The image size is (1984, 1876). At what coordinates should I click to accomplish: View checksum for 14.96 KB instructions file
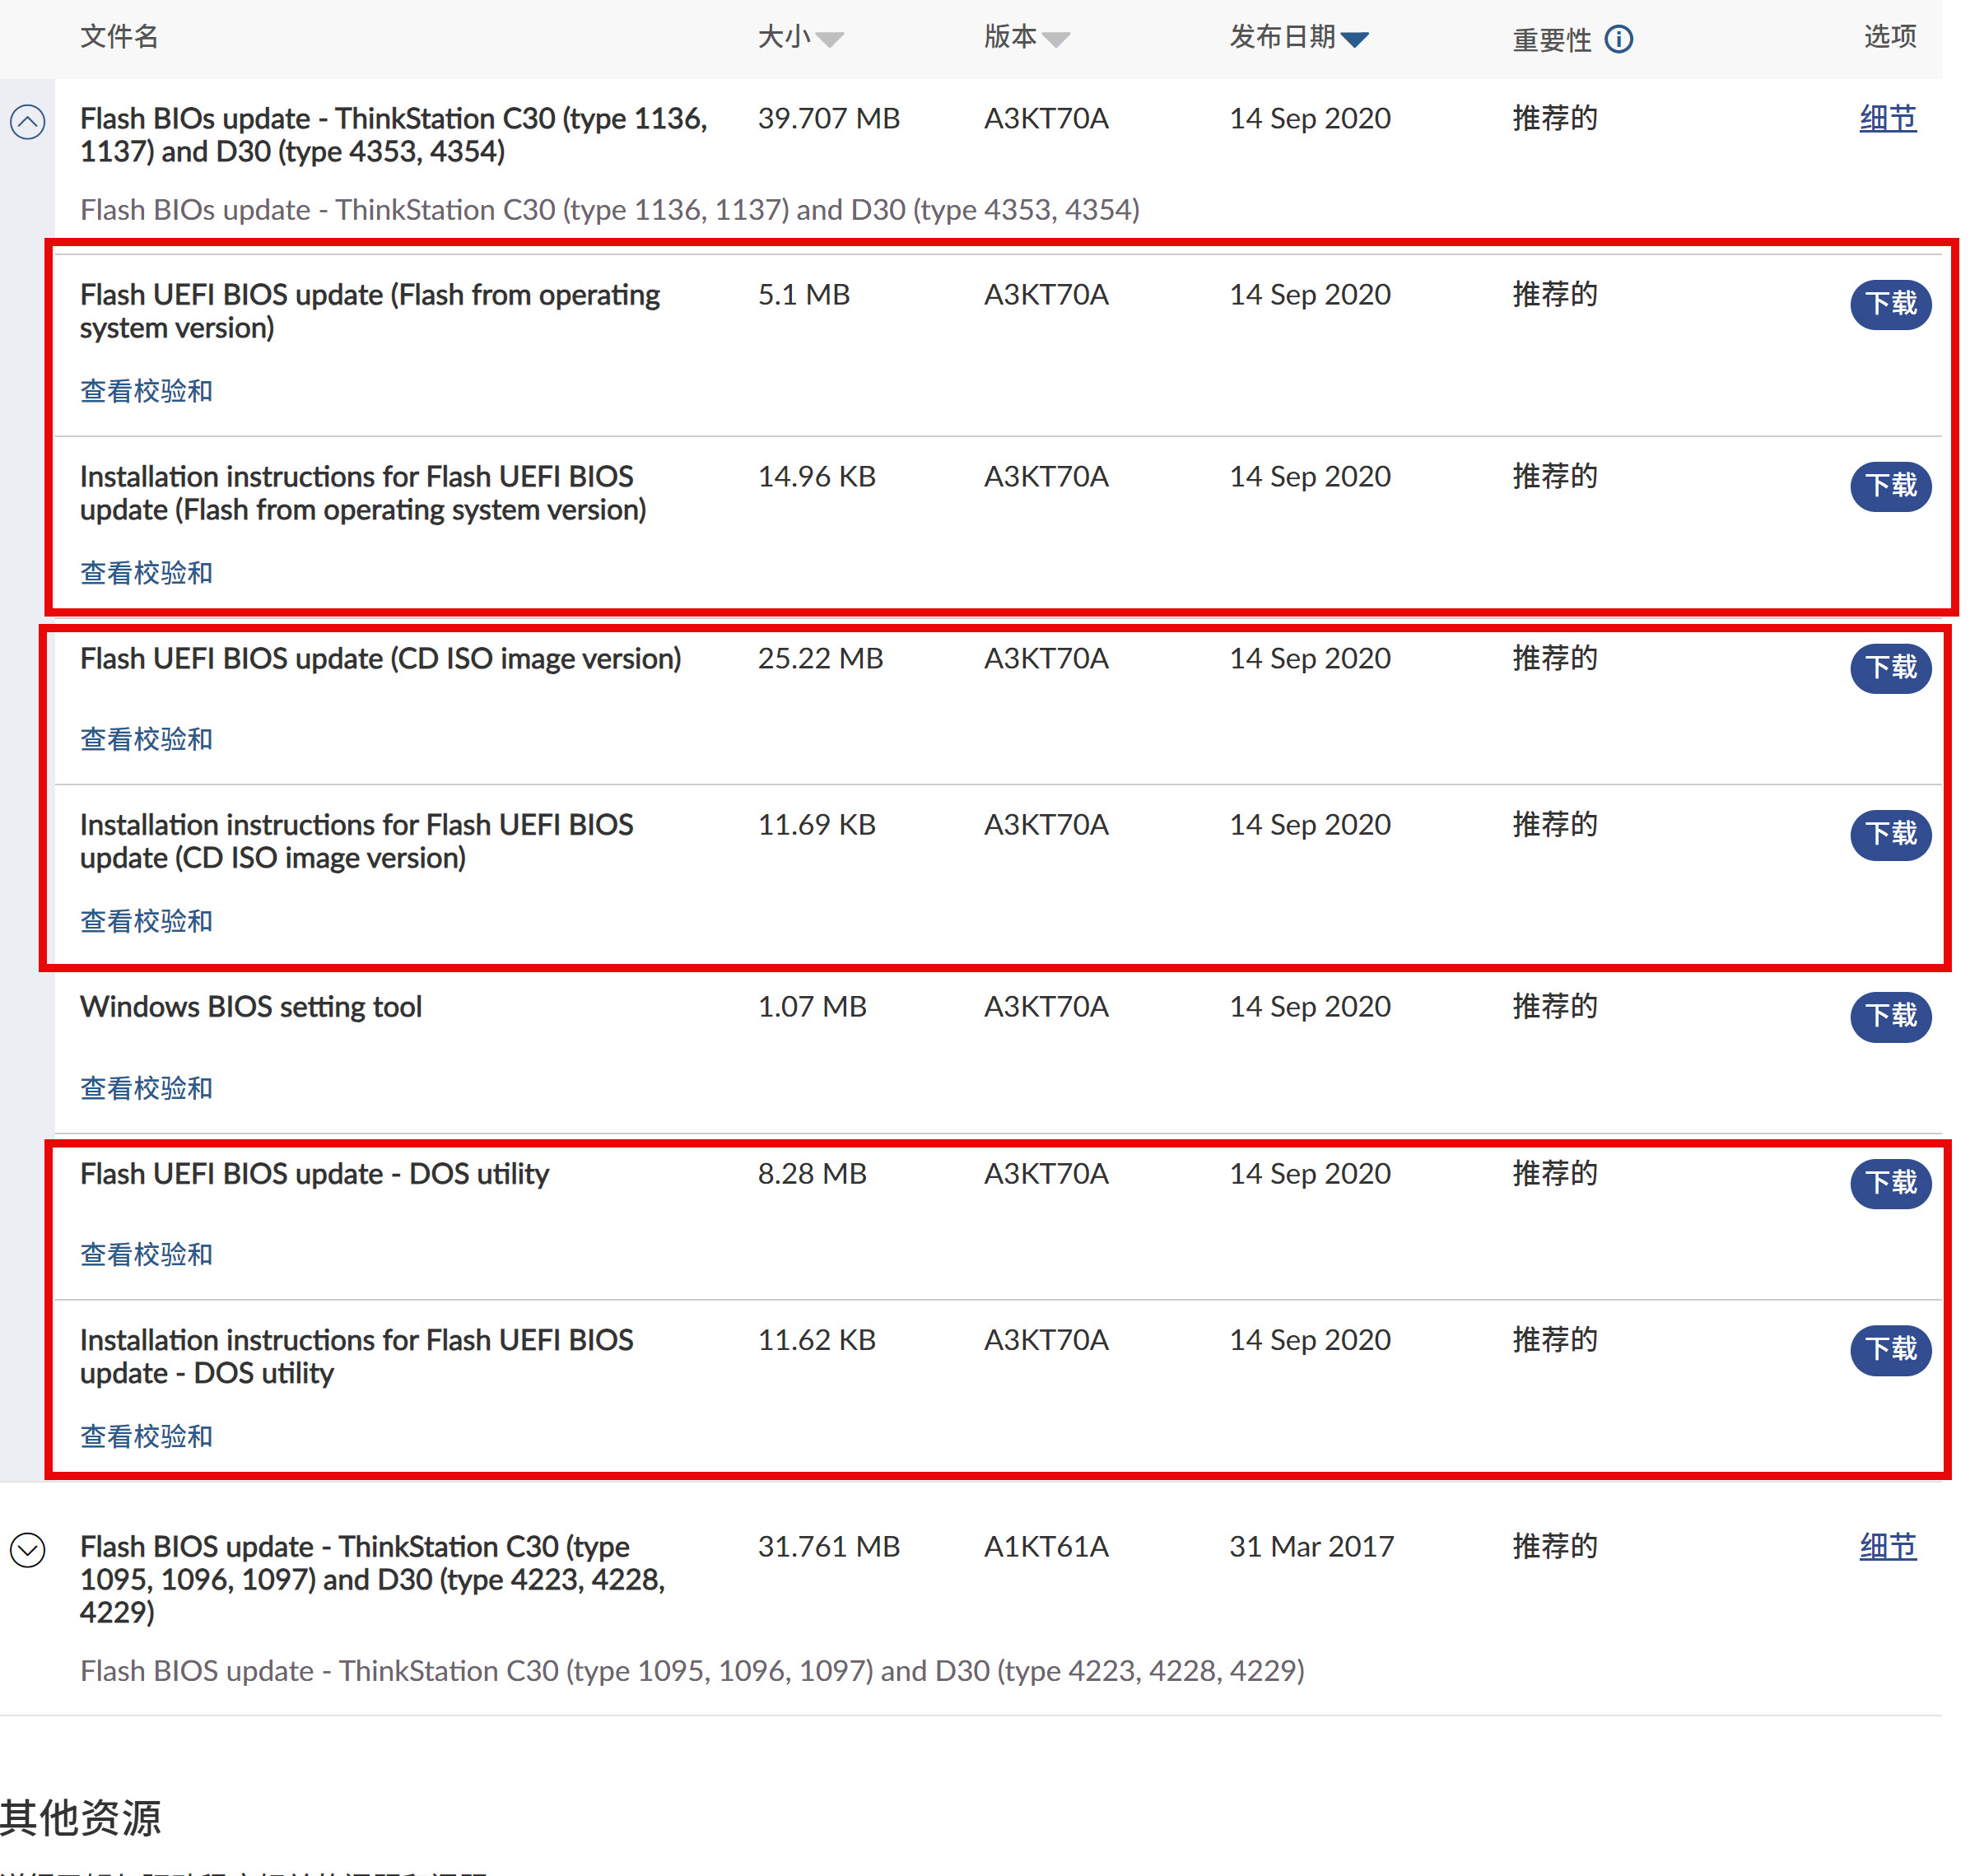tap(146, 573)
